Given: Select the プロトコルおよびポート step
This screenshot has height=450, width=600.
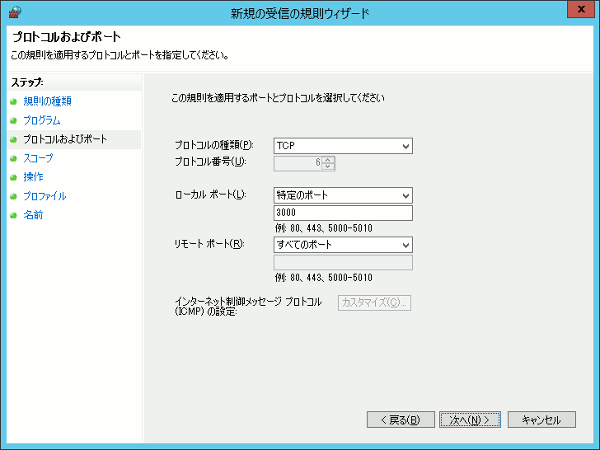Looking at the screenshot, I should coord(65,139).
